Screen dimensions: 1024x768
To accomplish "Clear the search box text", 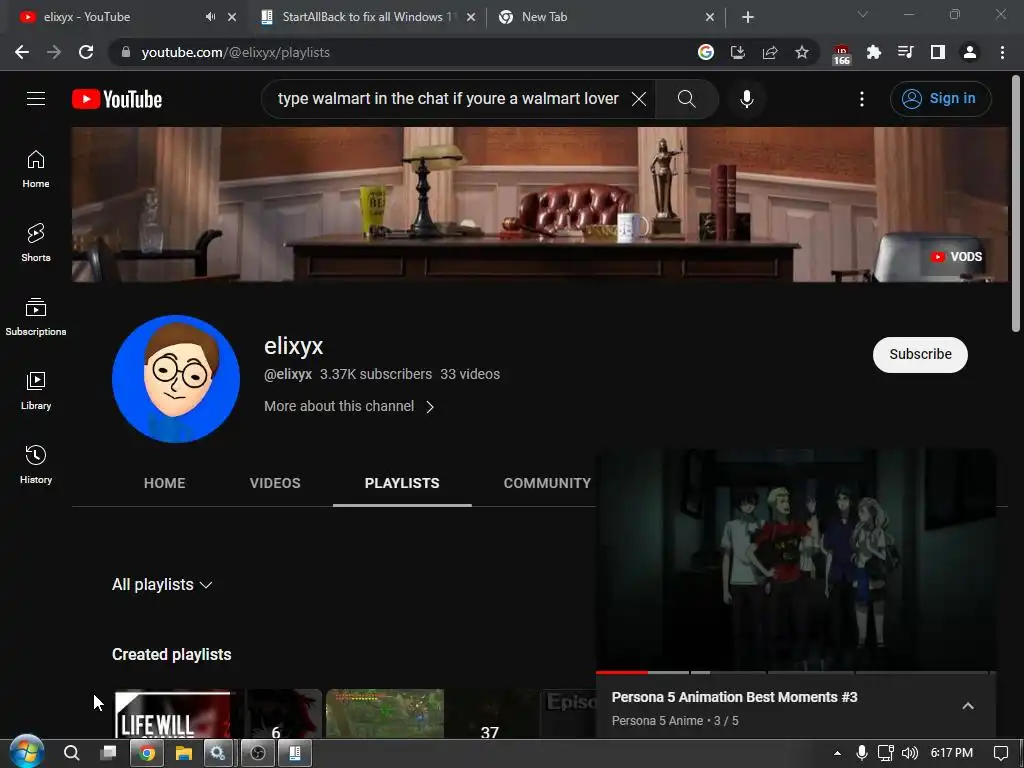I will [x=639, y=99].
